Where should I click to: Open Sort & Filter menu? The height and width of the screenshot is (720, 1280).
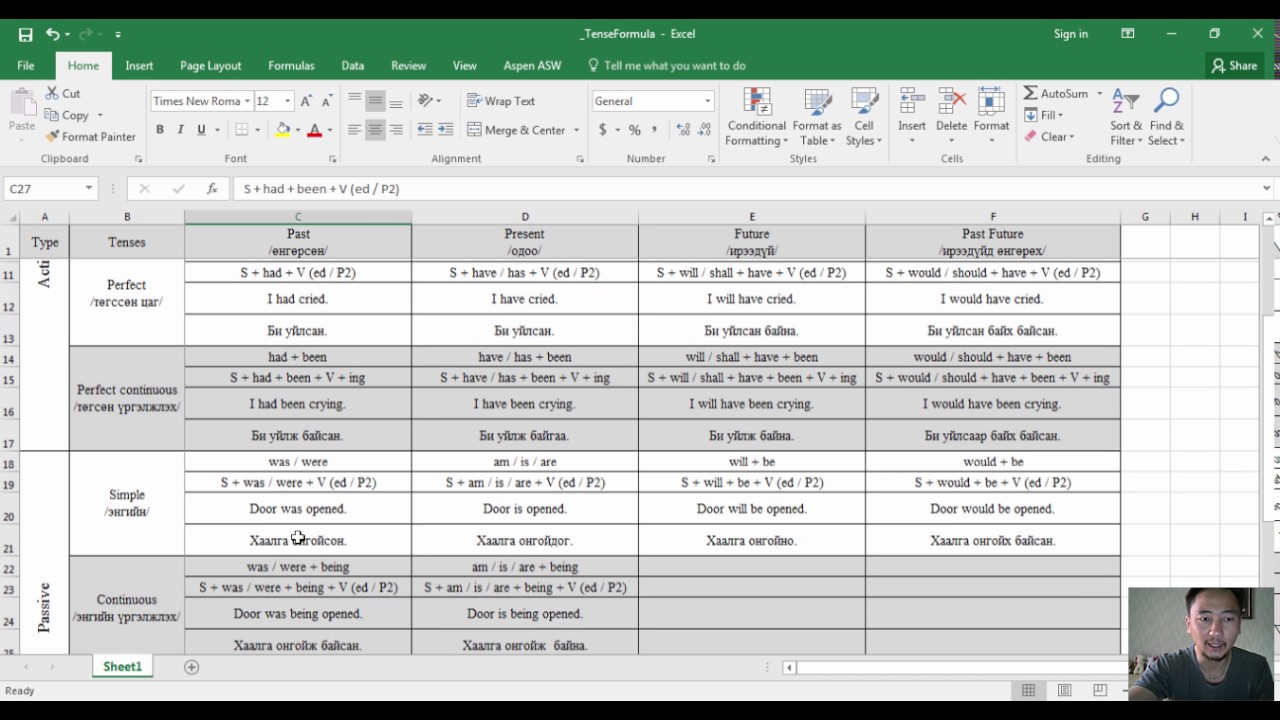(1126, 117)
